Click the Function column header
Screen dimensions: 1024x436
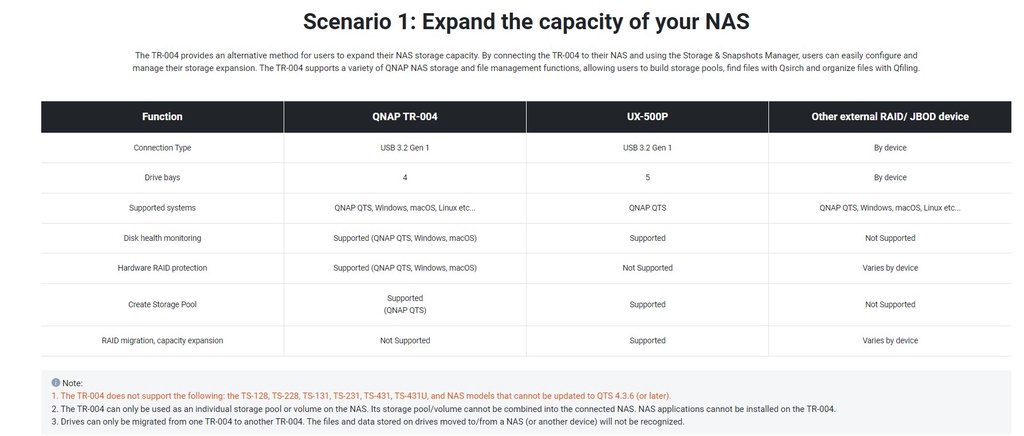tap(162, 117)
